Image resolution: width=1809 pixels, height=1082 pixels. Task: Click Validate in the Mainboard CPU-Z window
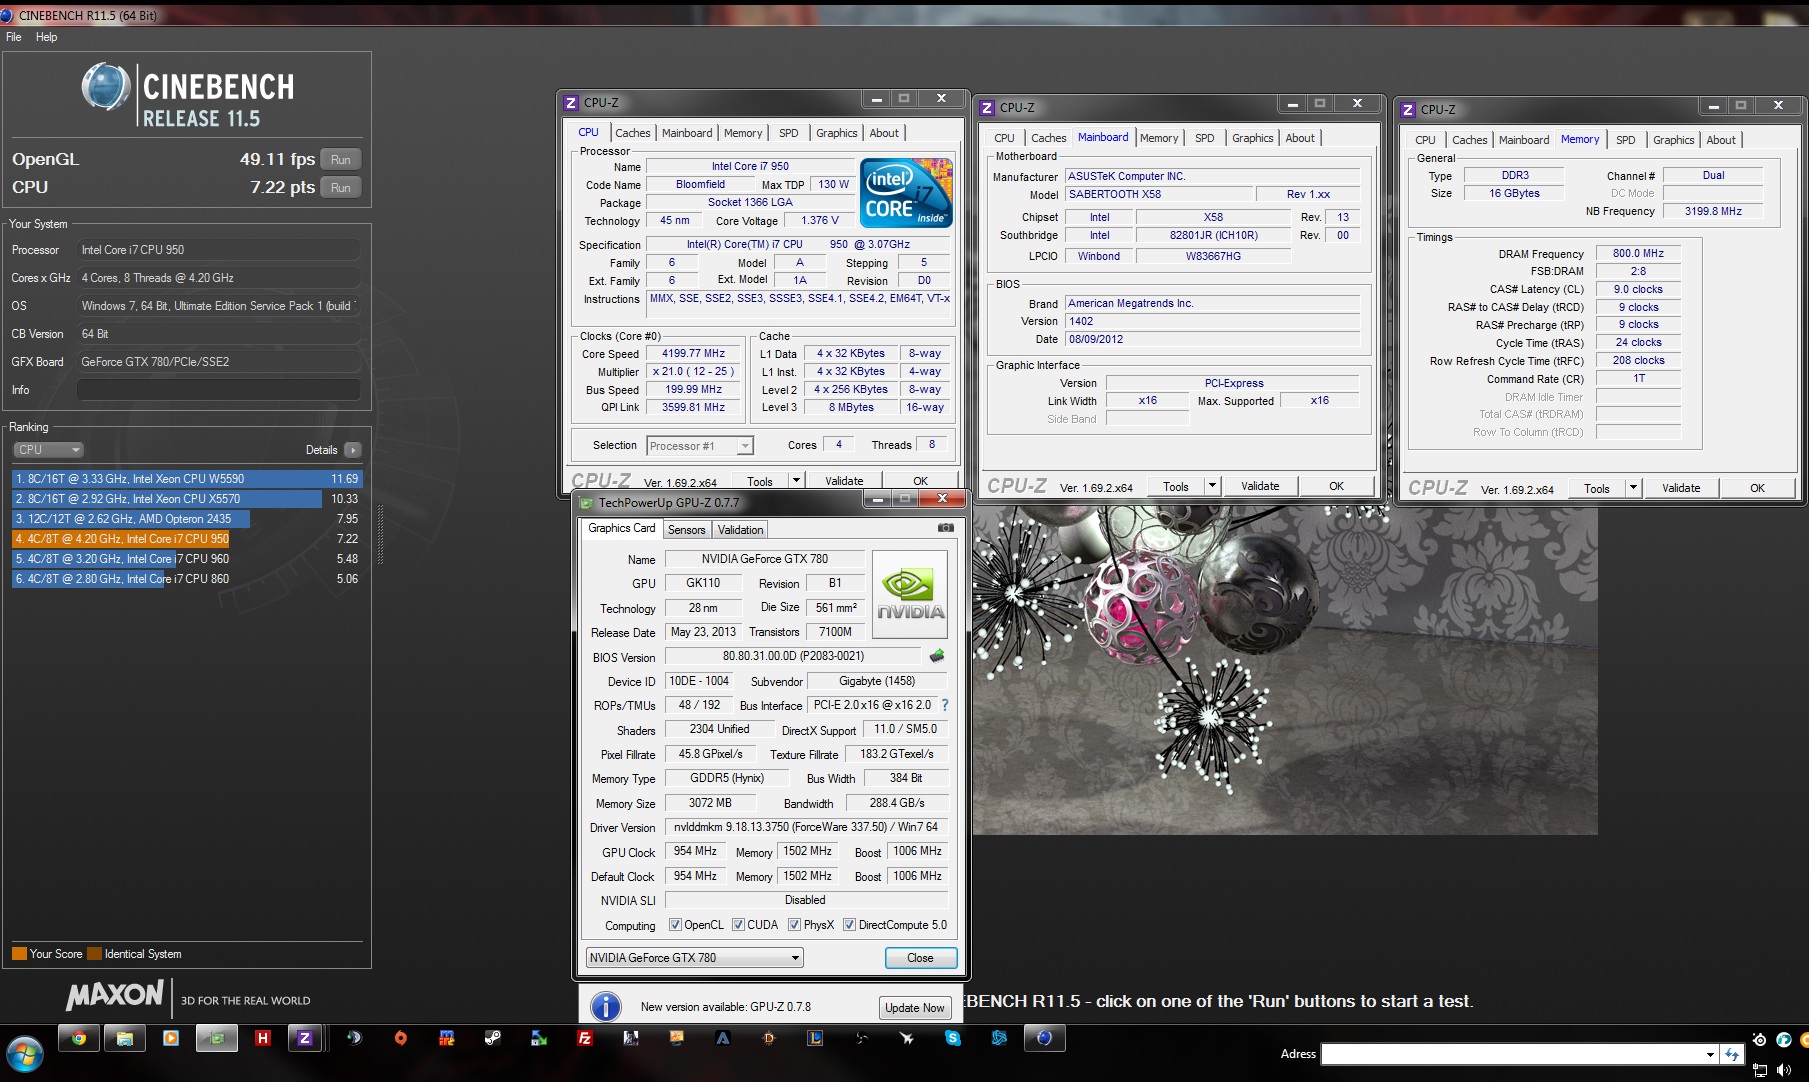(x=1260, y=486)
